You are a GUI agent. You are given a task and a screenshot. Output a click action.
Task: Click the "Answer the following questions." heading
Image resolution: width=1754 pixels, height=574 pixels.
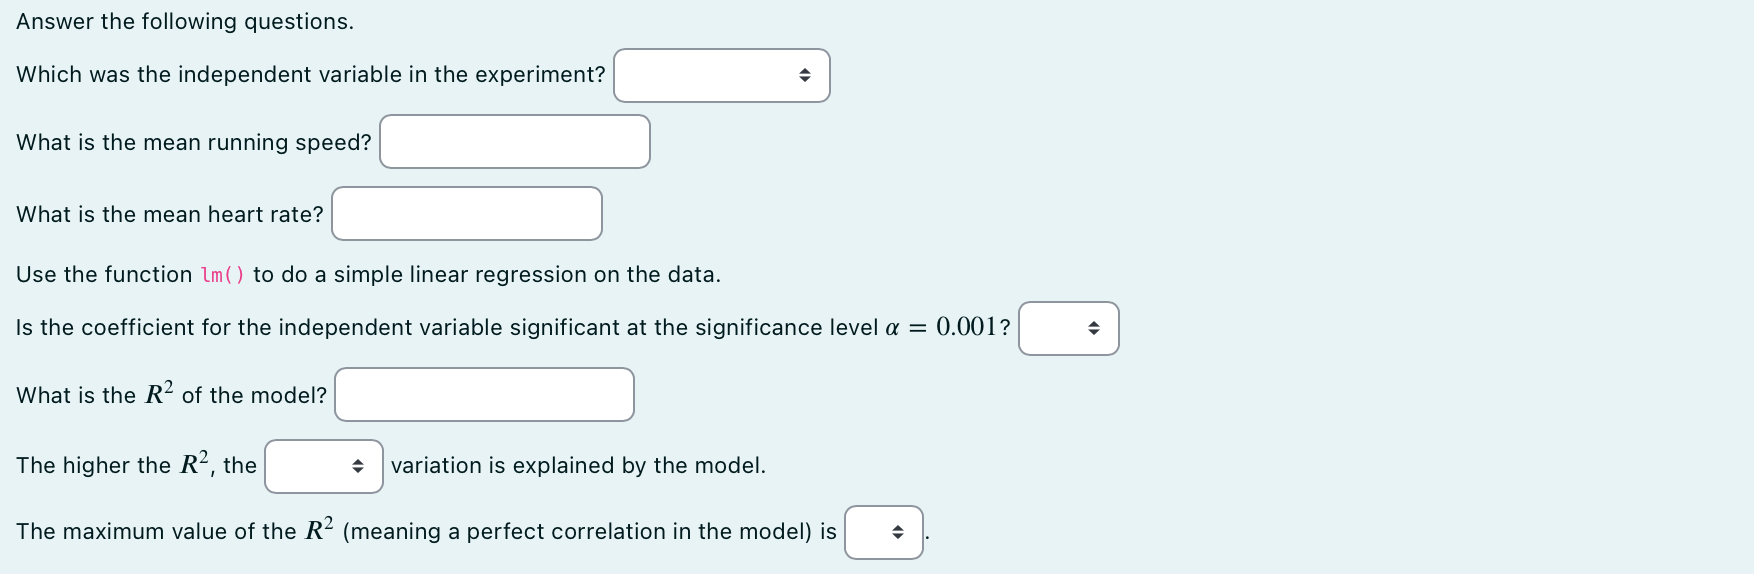click(185, 21)
